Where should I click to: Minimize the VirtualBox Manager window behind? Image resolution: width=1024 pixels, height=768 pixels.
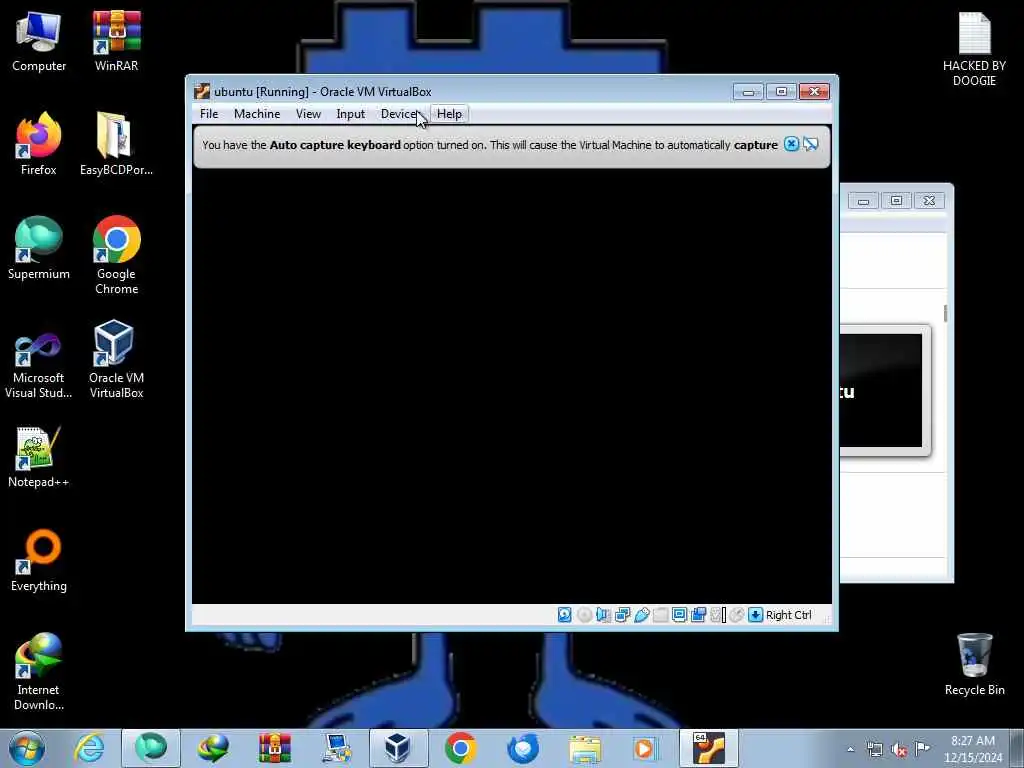click(x=863, y=200)
